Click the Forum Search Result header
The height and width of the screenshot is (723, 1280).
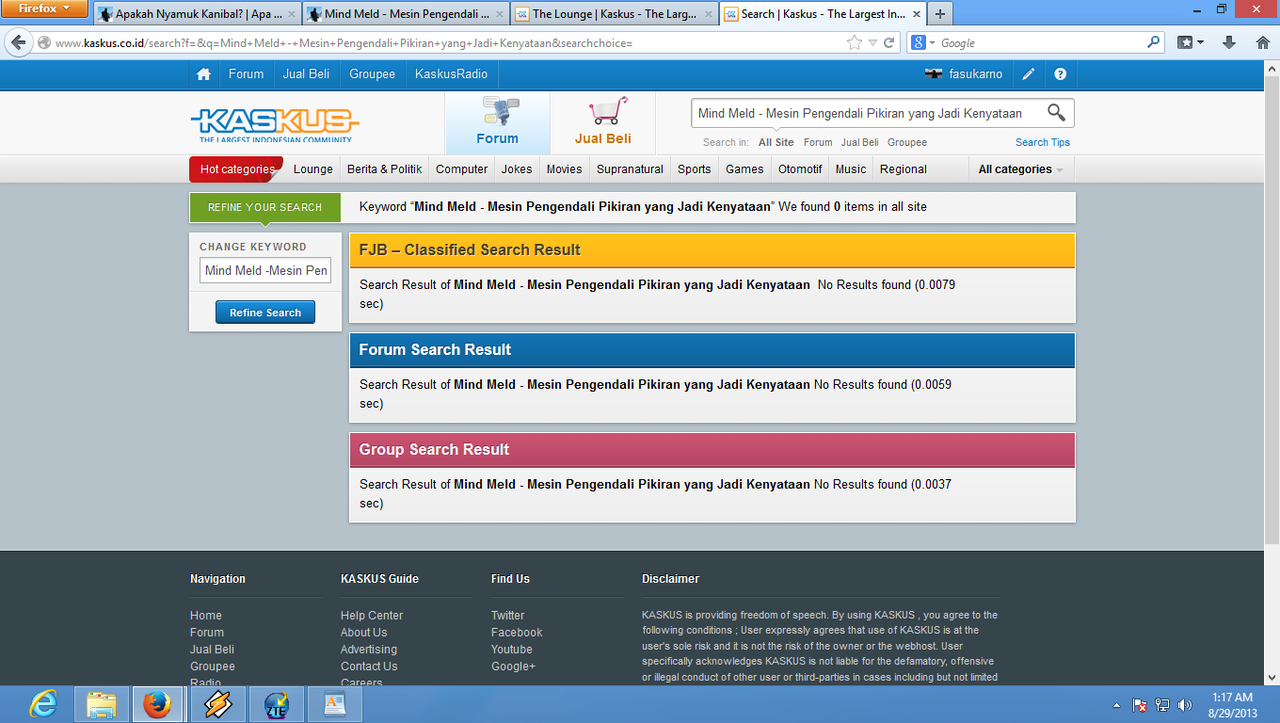pyautogui.click(x=712, y=350)
